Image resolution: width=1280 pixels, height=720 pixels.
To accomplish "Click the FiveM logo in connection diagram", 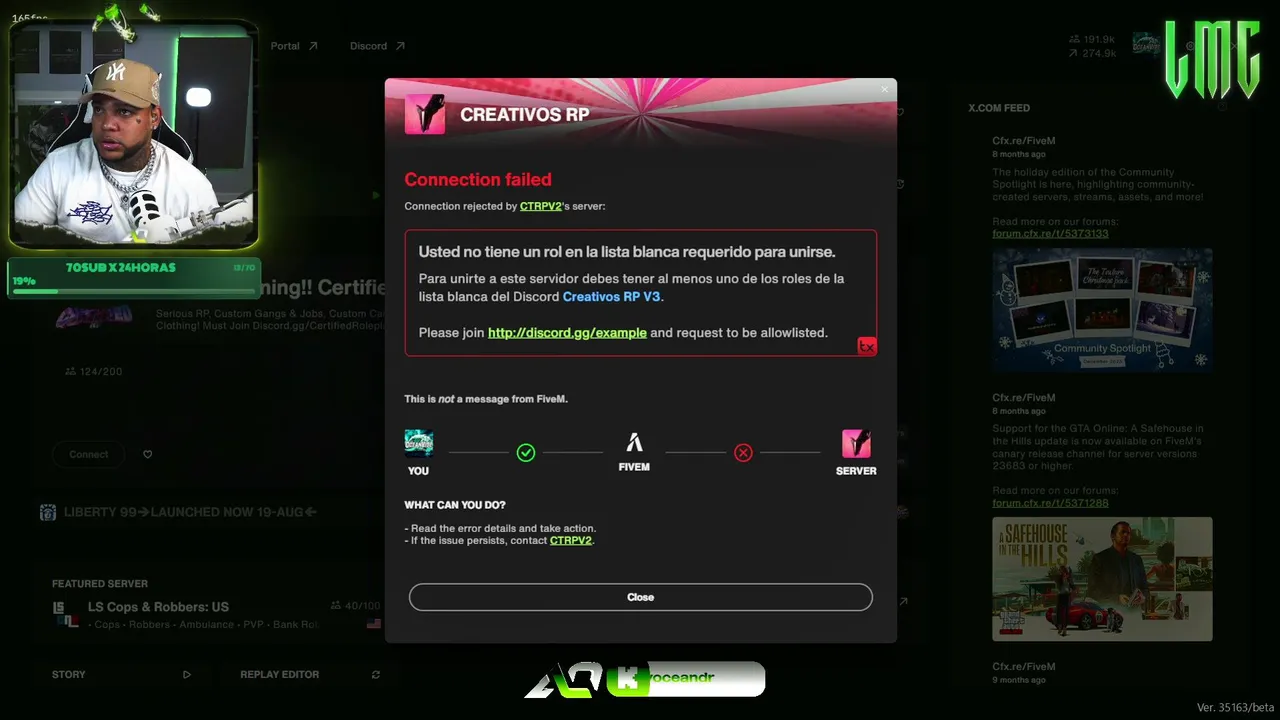I will click(634, 443).
